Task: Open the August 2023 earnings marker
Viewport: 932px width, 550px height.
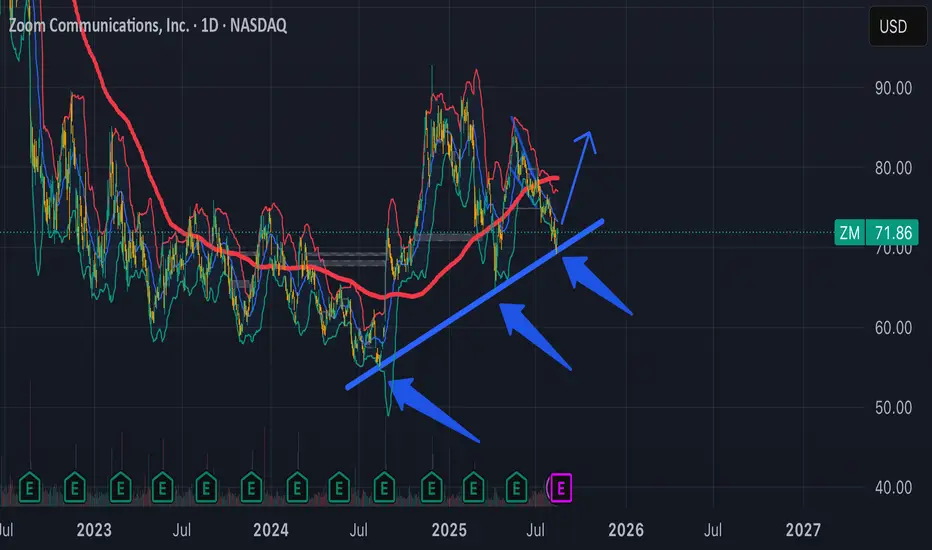Action: 206,488
